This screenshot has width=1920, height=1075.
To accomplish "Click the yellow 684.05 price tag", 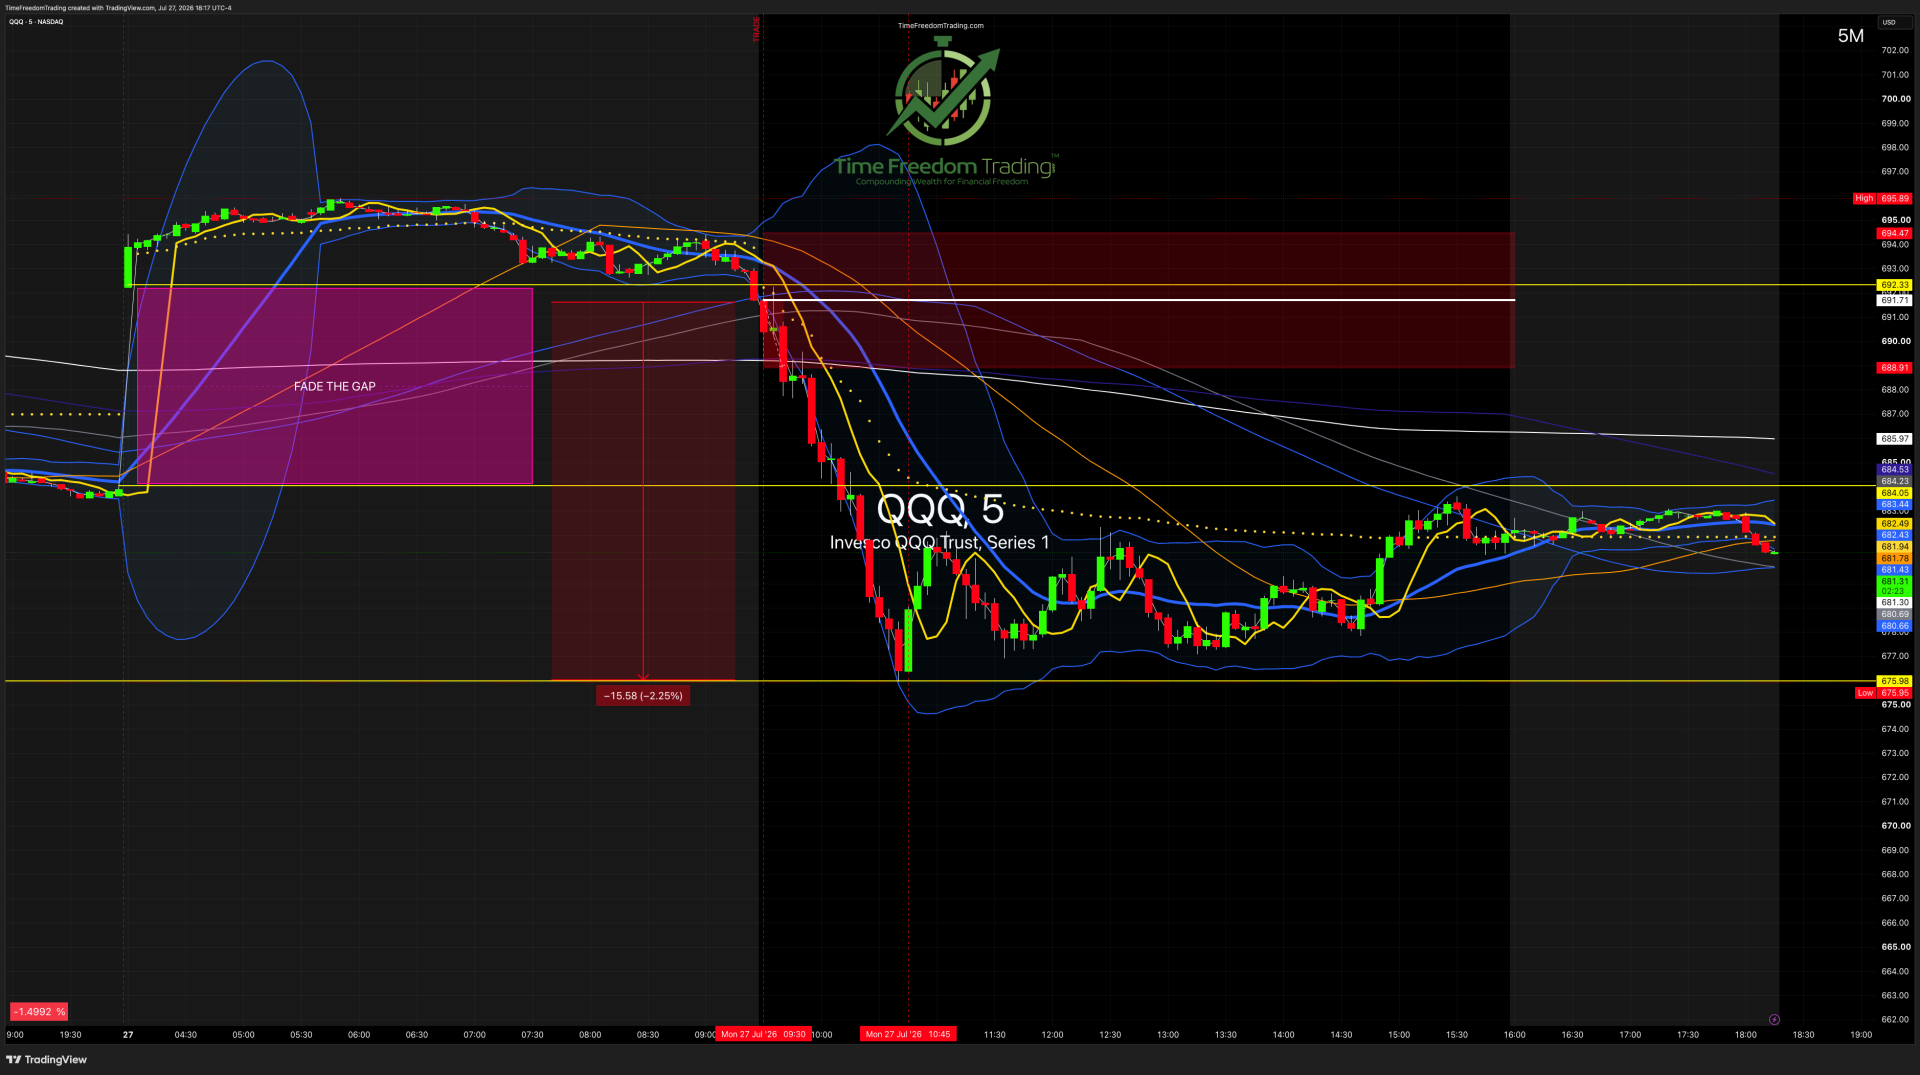I will point(1895,494).
